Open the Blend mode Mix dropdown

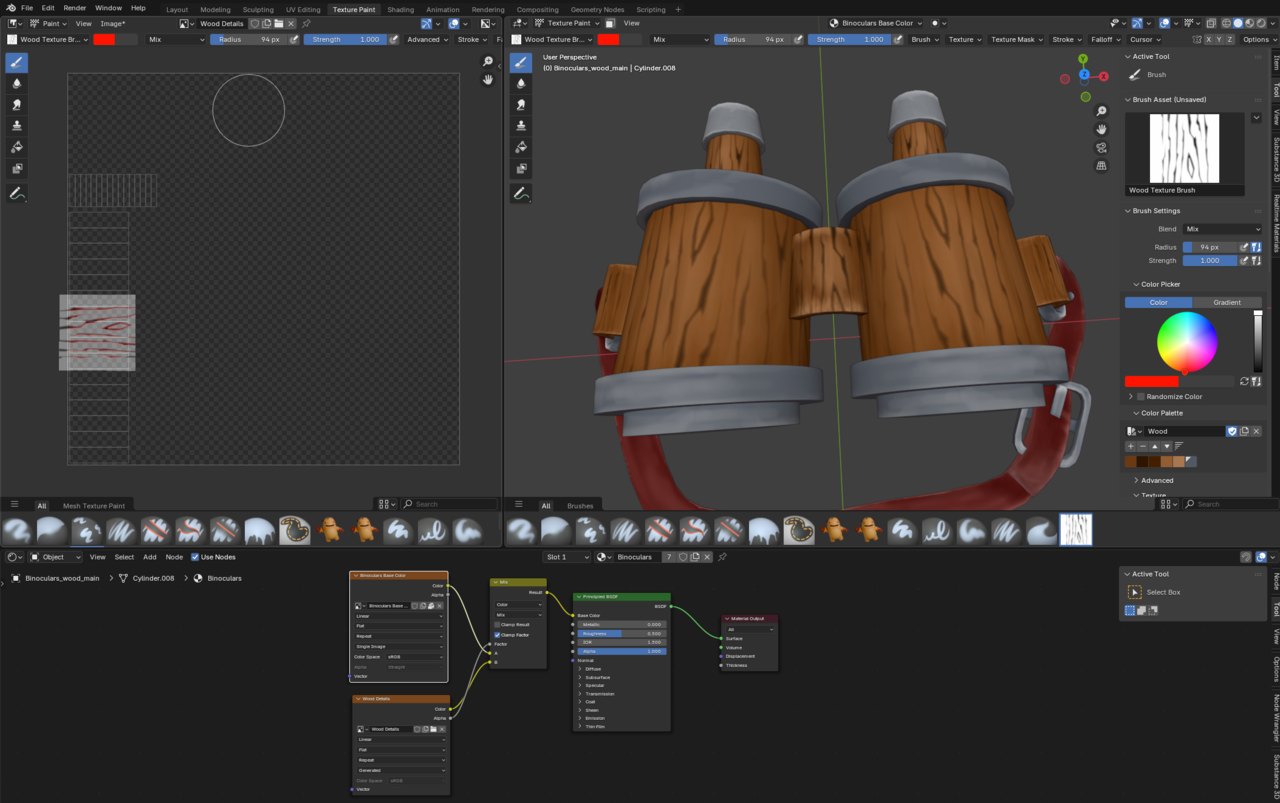coord(1222,229)
